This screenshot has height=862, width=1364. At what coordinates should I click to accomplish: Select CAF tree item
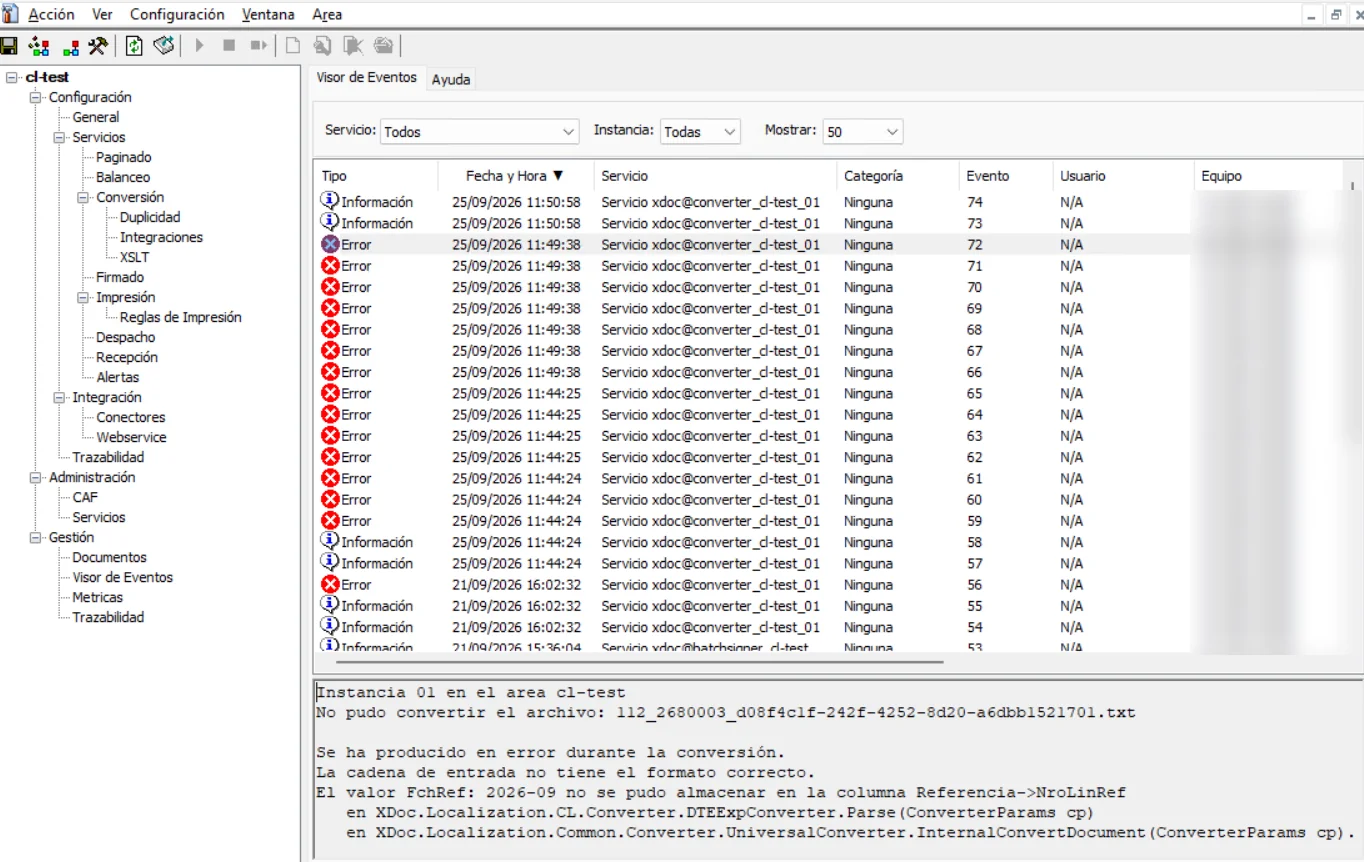pos(85,497)
